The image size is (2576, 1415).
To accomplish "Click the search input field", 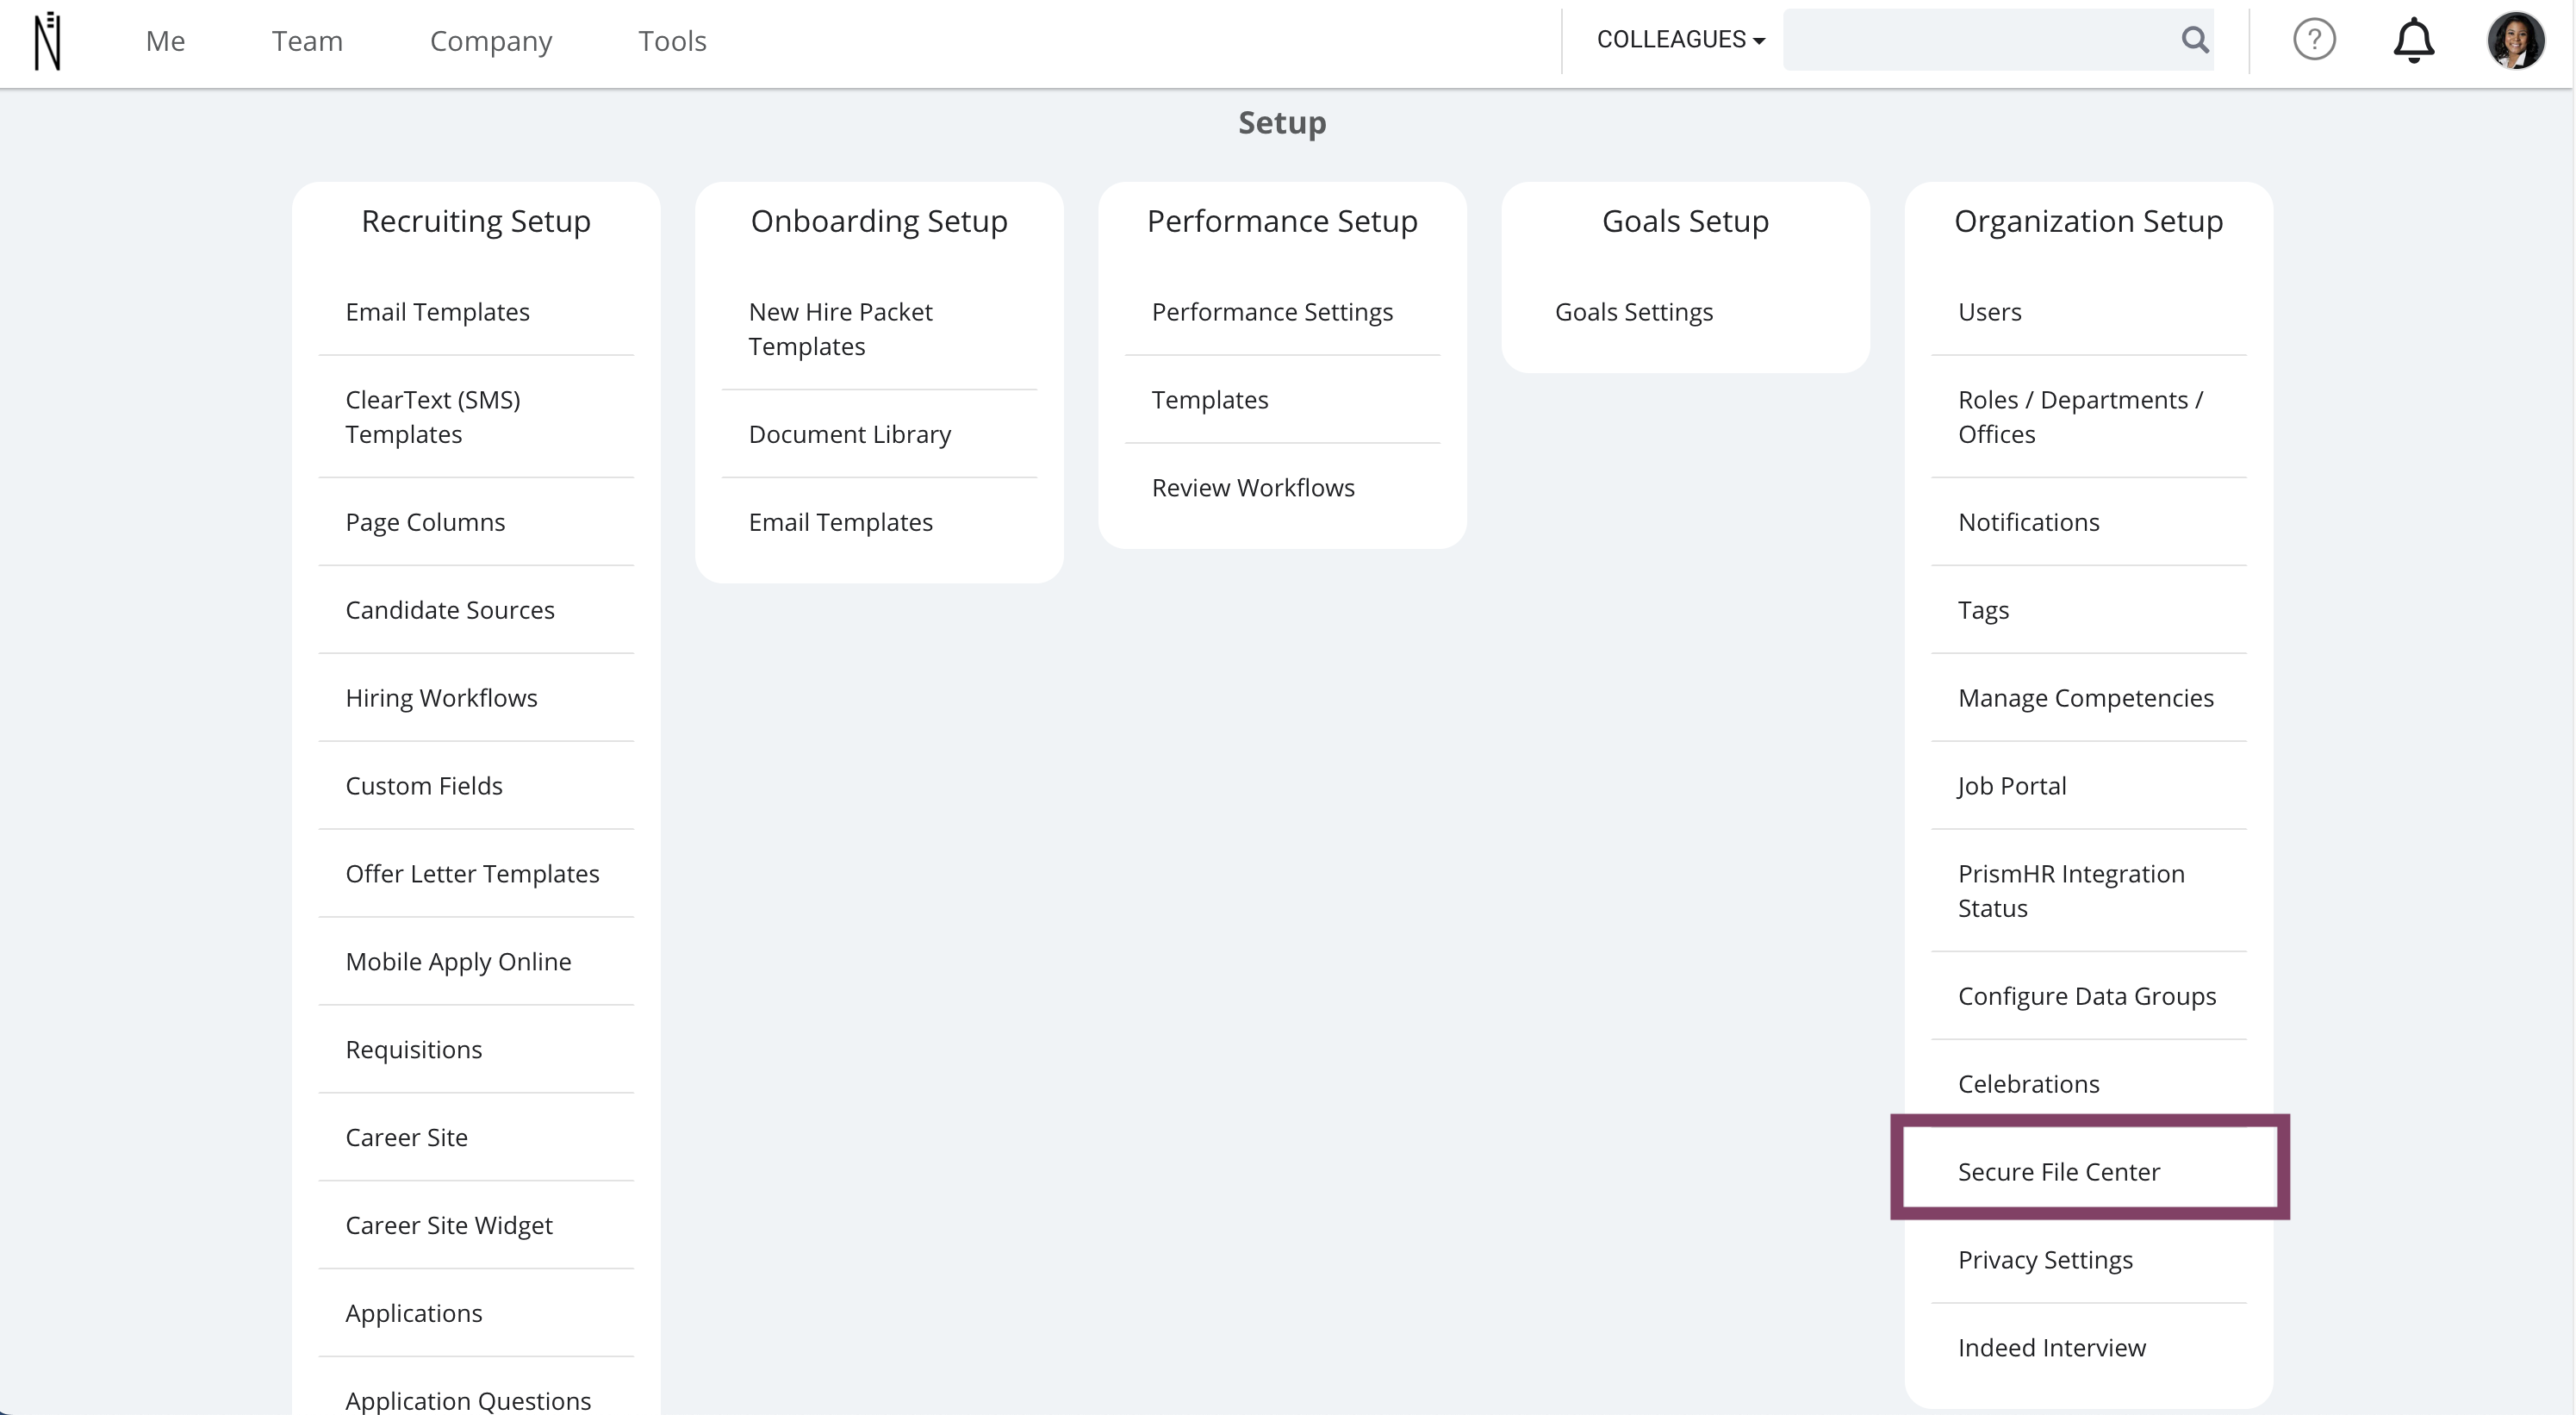I will (x=1975, y=40).
